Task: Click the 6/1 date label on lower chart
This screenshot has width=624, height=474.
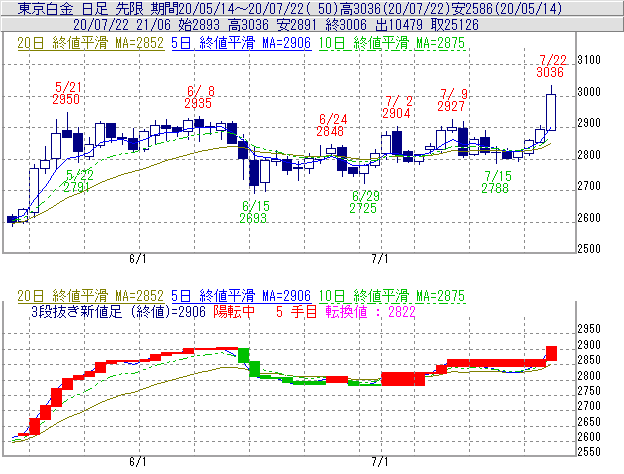Action: (x=138, y=462)
